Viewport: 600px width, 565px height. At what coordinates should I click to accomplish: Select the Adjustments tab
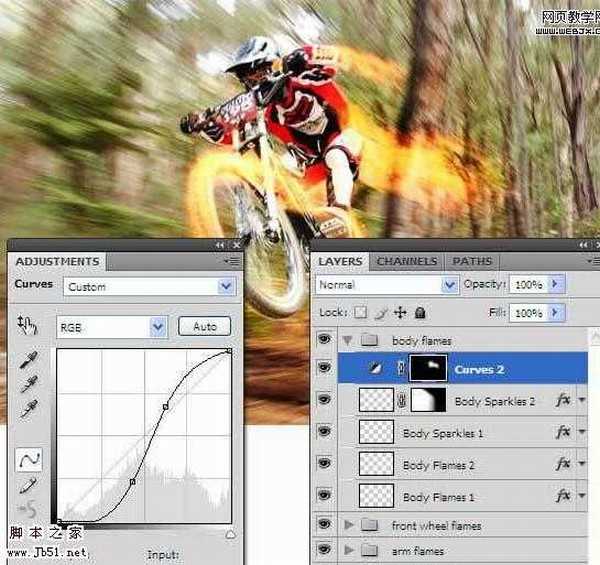click(57, 262)
